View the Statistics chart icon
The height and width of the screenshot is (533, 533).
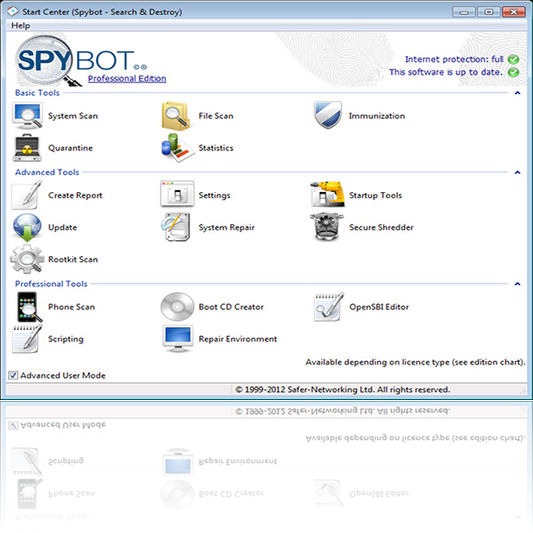tap(177, 148)
